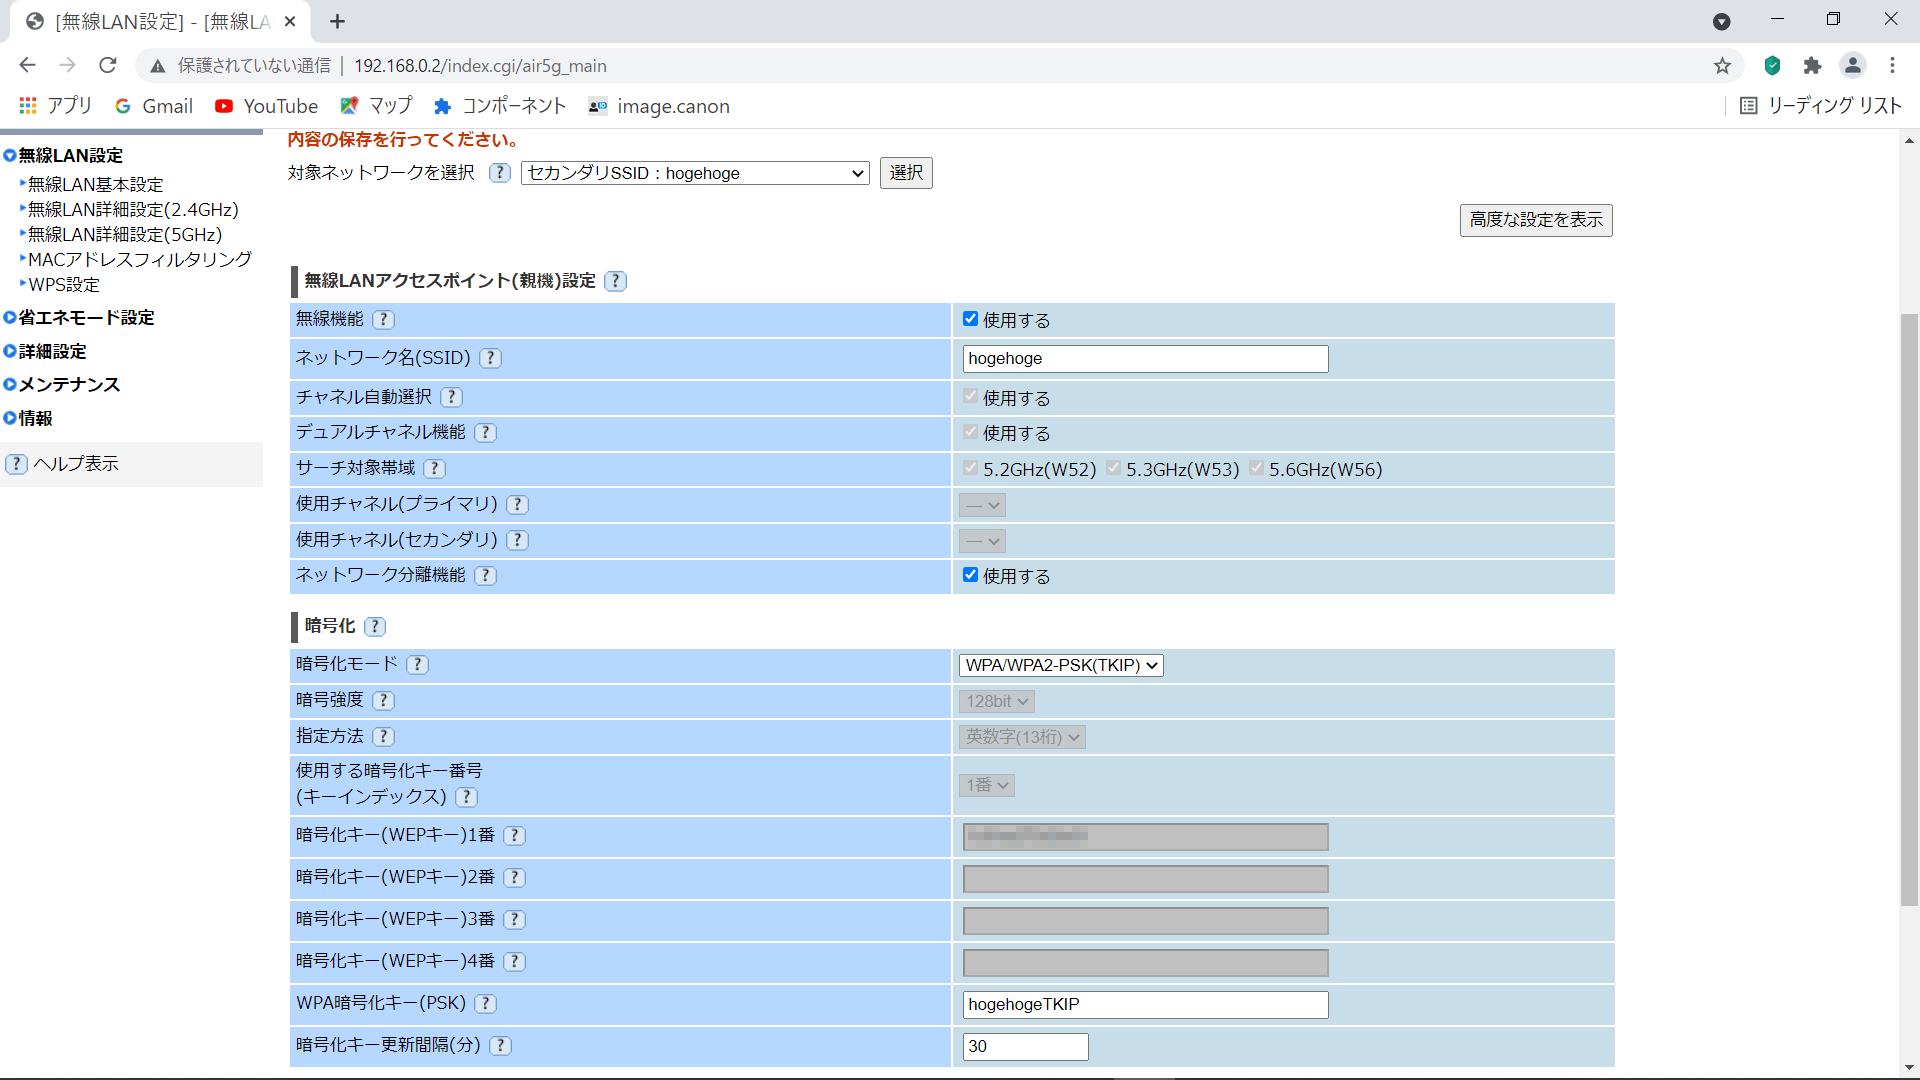The image size is (1920, 1080).
Task: Click the WPA暗号化キー(PSK) input field
Action: (1145, 1005)
